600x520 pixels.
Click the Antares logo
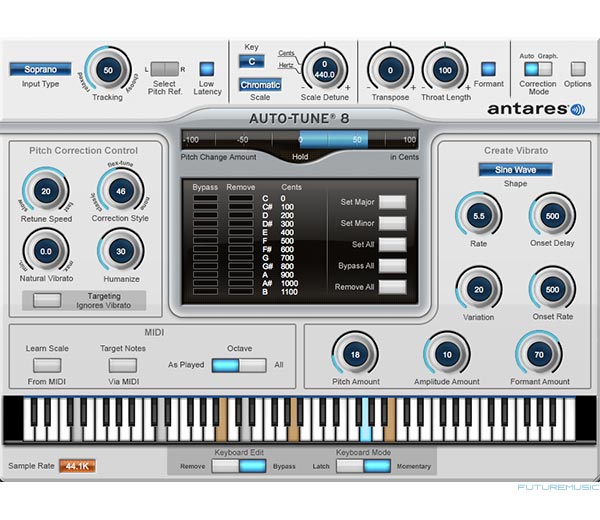(536, 109)
